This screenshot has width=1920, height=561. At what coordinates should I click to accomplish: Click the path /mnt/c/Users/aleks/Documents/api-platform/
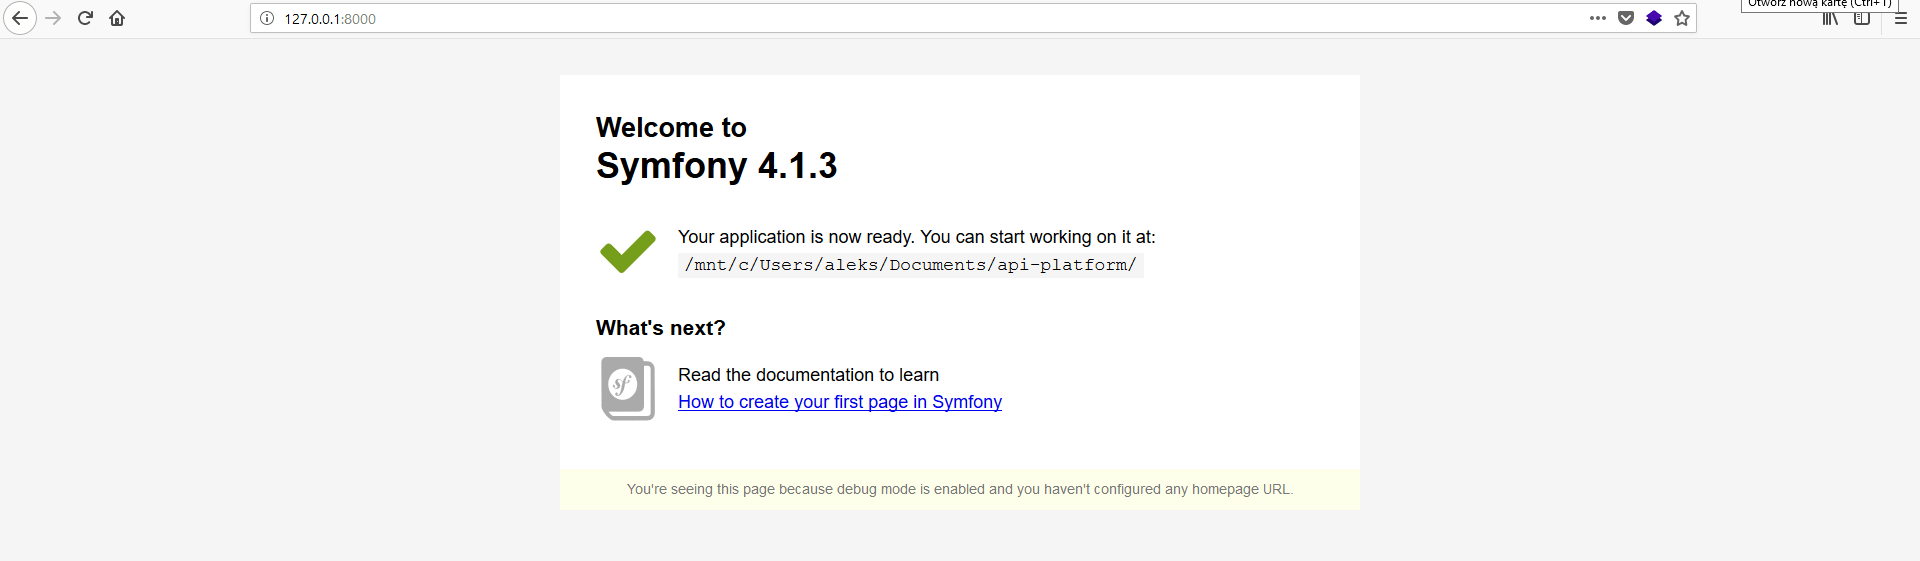pyautogui.click(x=911, y=265)
